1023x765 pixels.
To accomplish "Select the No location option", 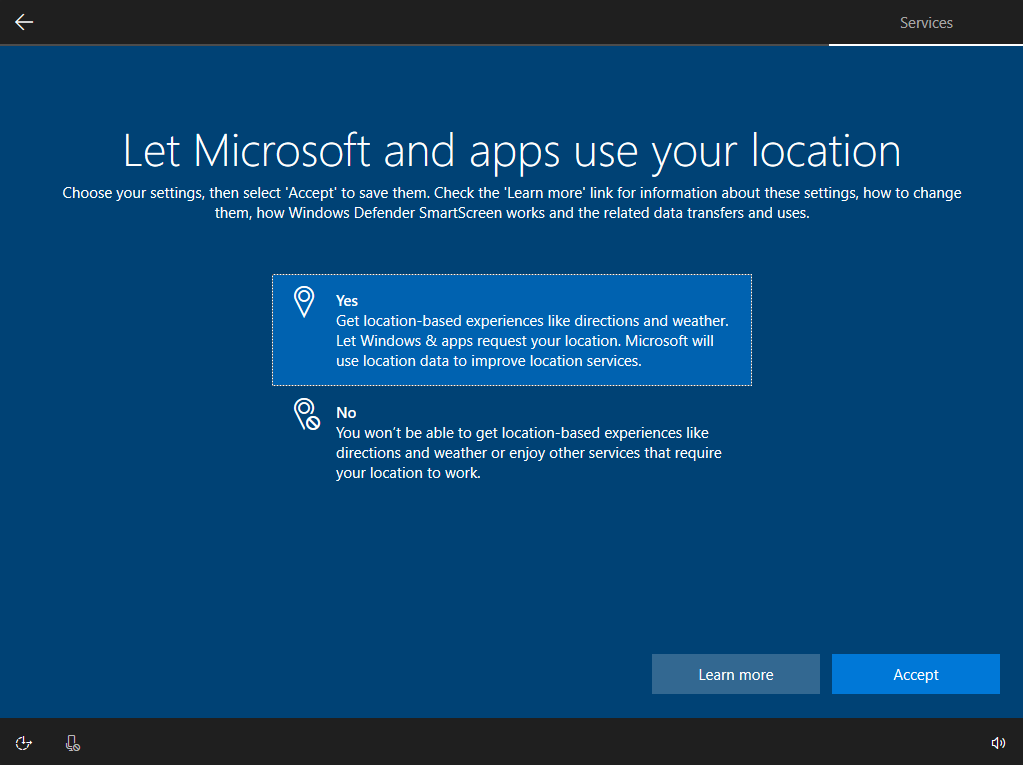I will tap(512, 442).
